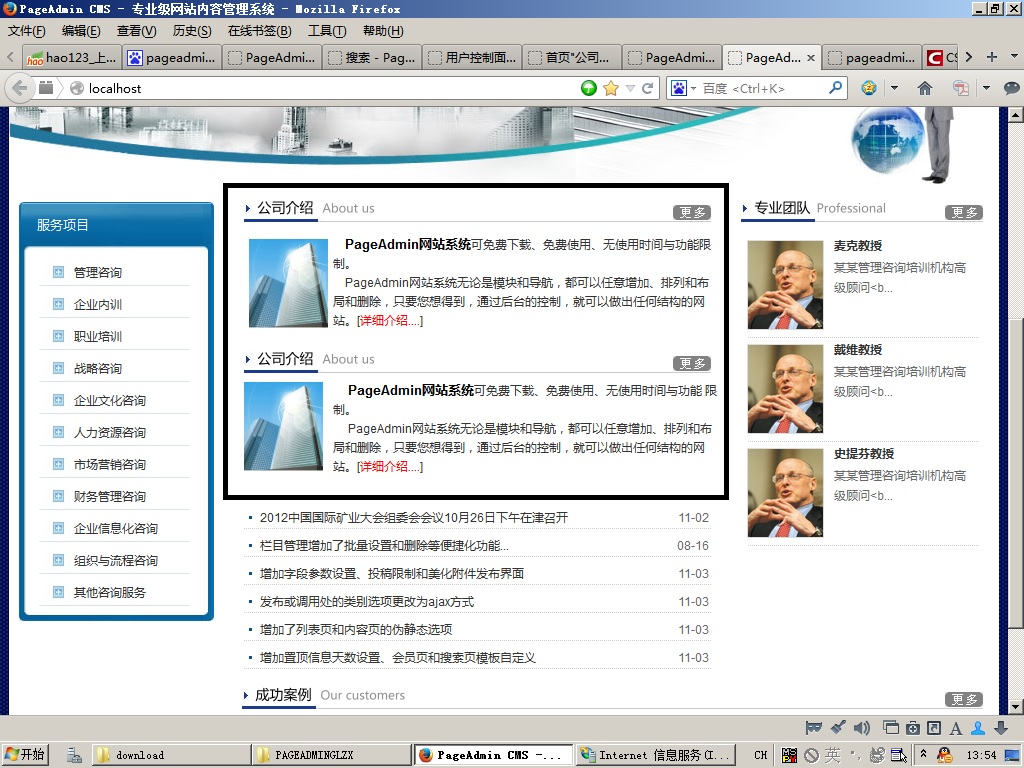Screen dimensions: 1024x768
Task: Click the mask icon in the add-on bar
Action: click(814, 728)
